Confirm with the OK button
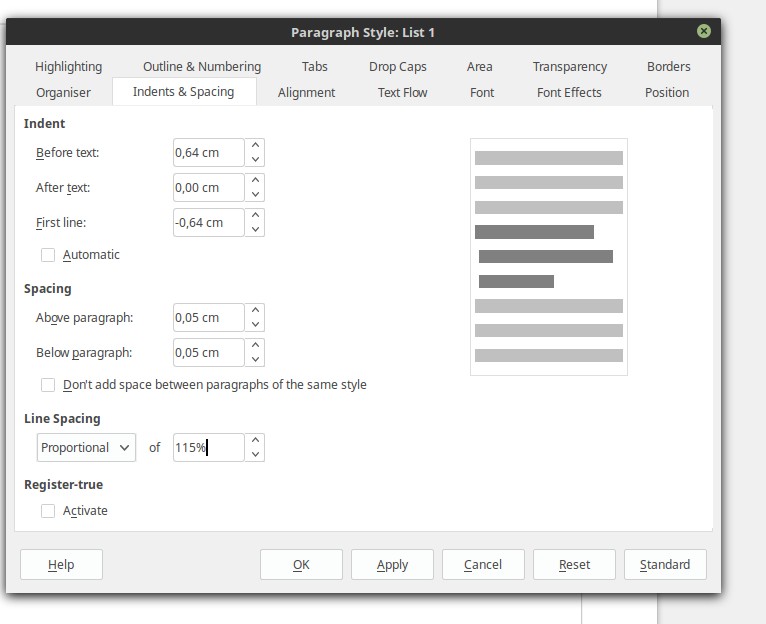This screenshot has height=624, width=766. click(301, 564)
